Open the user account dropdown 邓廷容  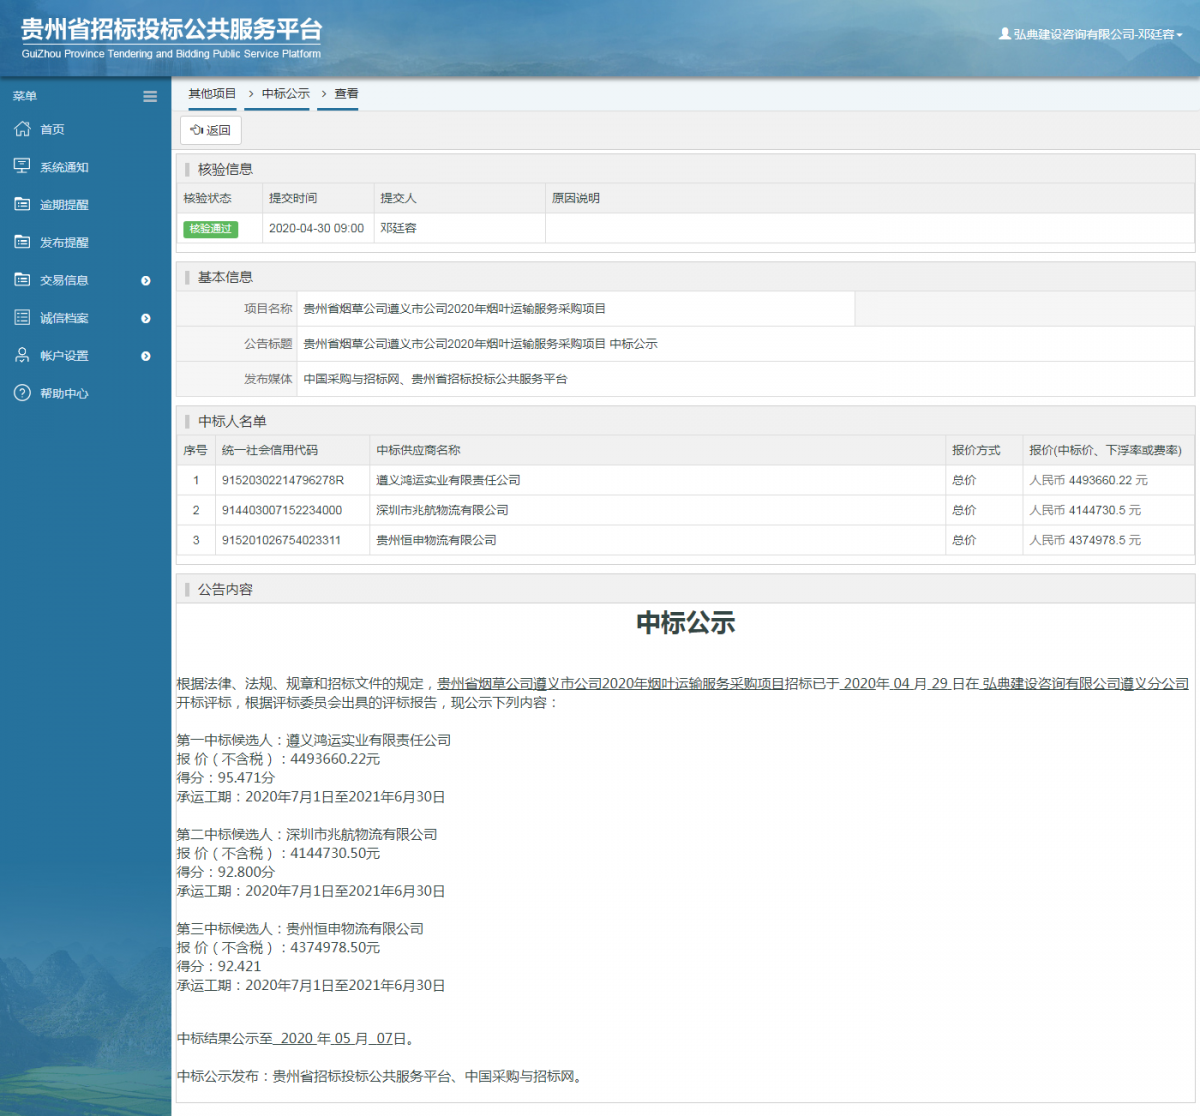(1091, 34)
